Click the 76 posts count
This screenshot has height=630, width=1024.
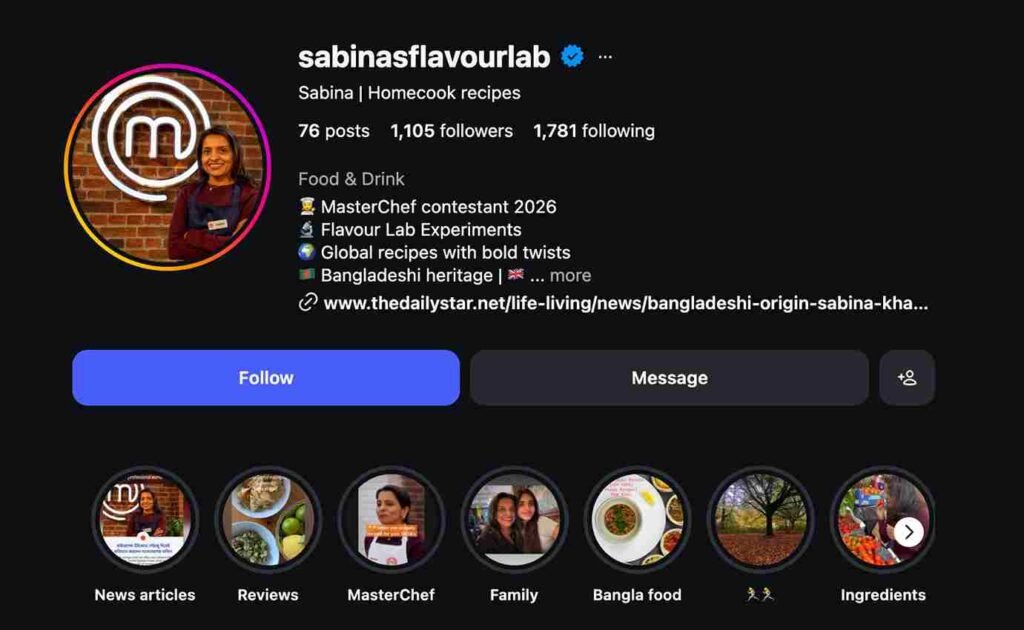point(334,131)
